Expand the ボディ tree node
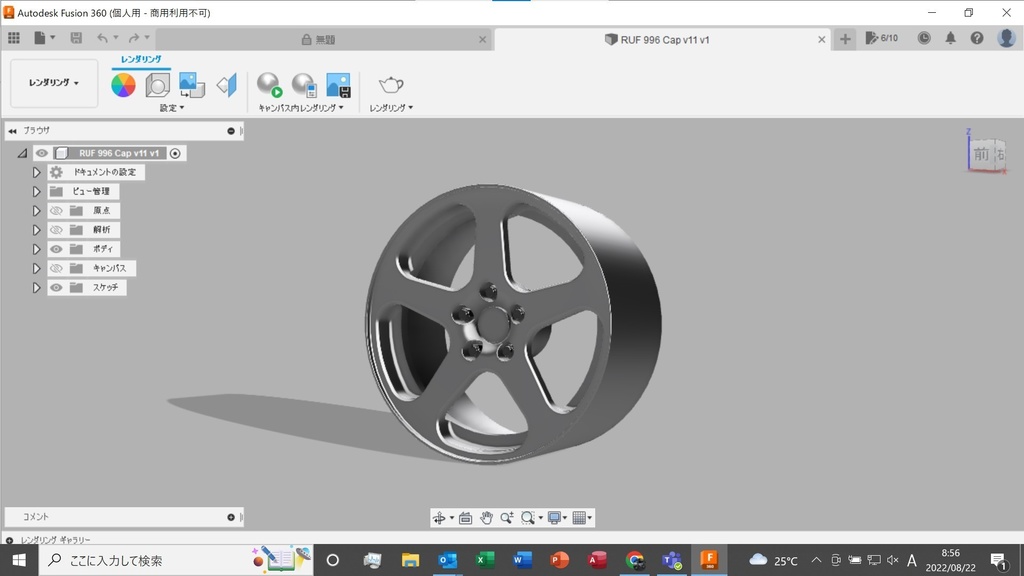 click(36, 249)
